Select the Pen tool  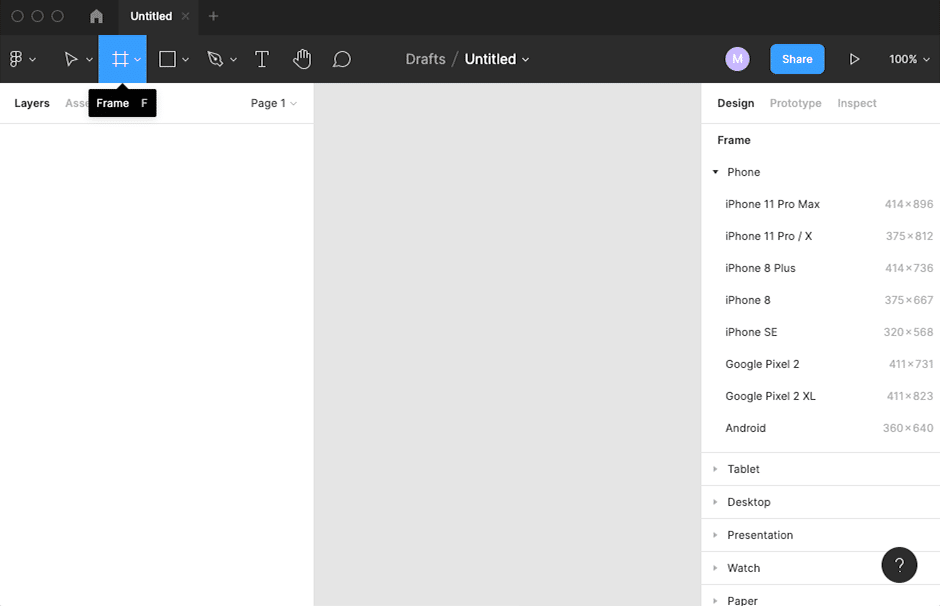click(215, 59)
